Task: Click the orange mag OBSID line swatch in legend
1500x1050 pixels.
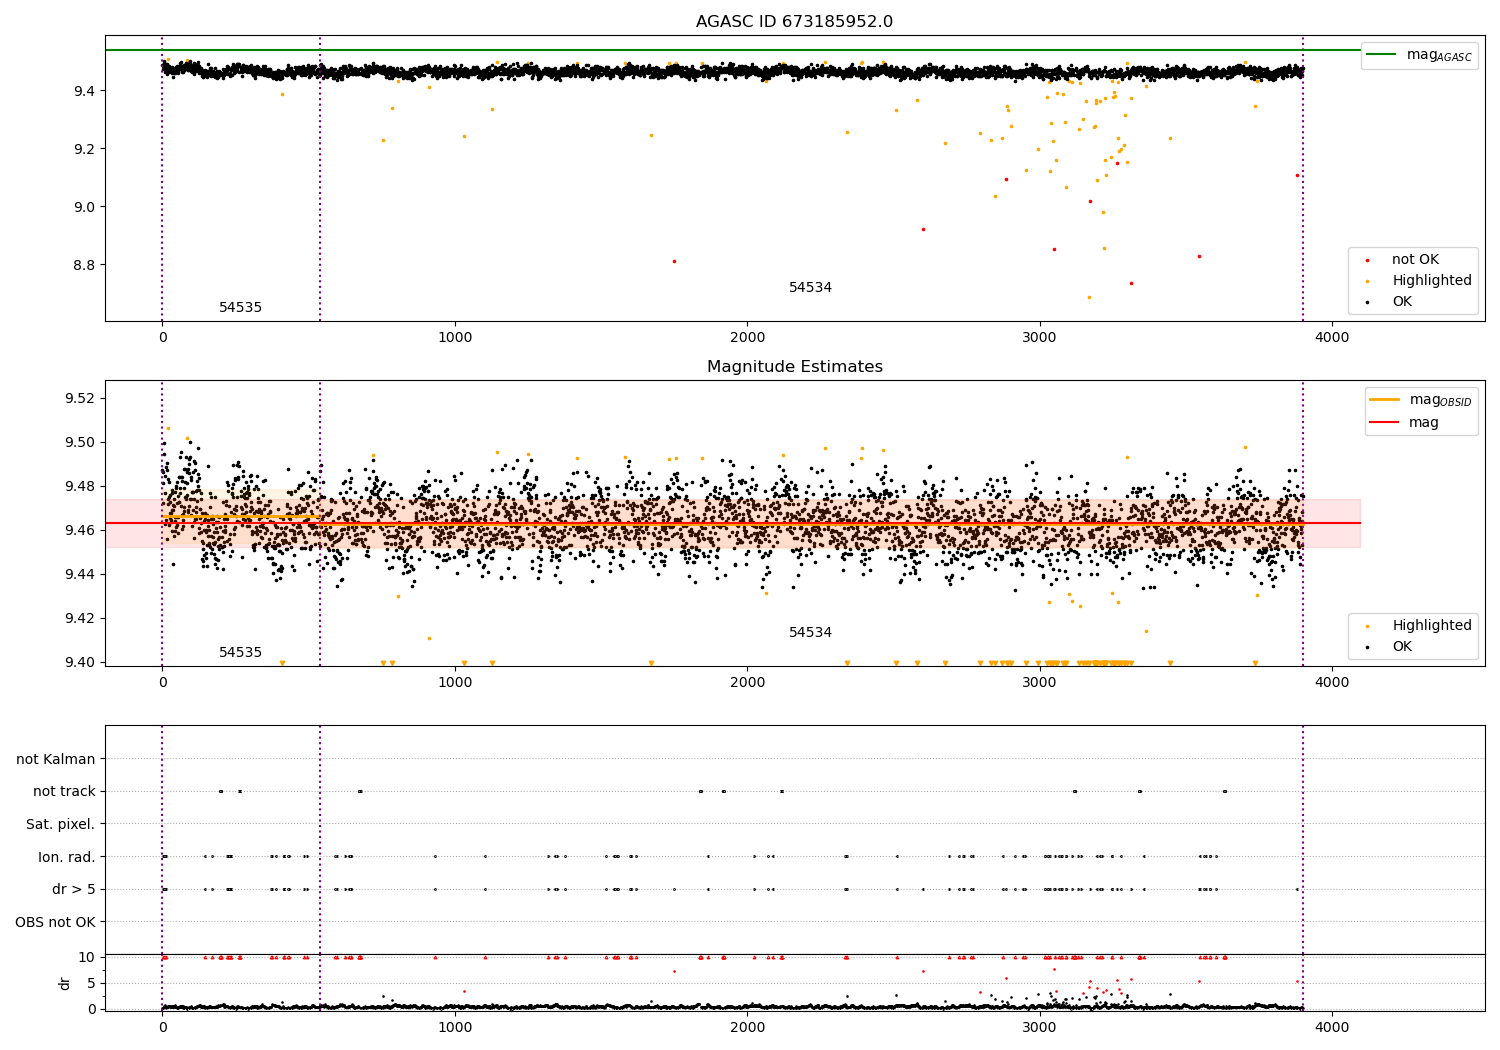Action: pos(1384,400)
